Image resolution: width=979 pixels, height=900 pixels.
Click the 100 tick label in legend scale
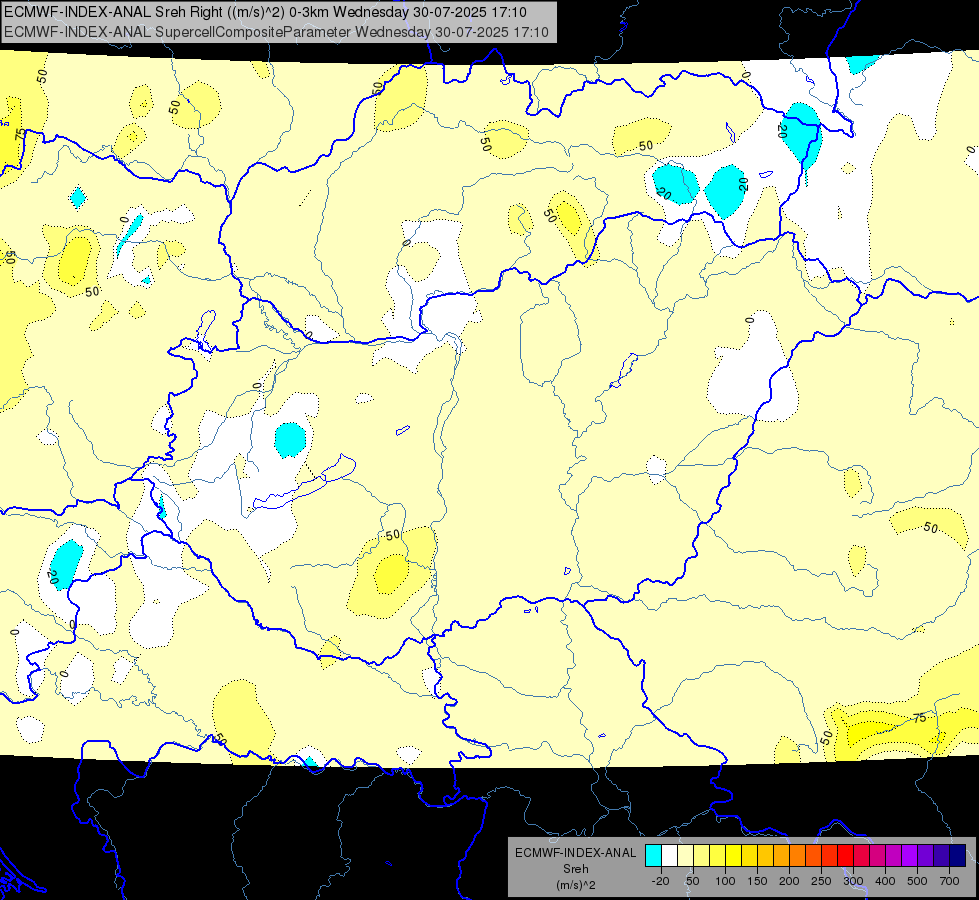pyautogui.click(x=725, y=881)
